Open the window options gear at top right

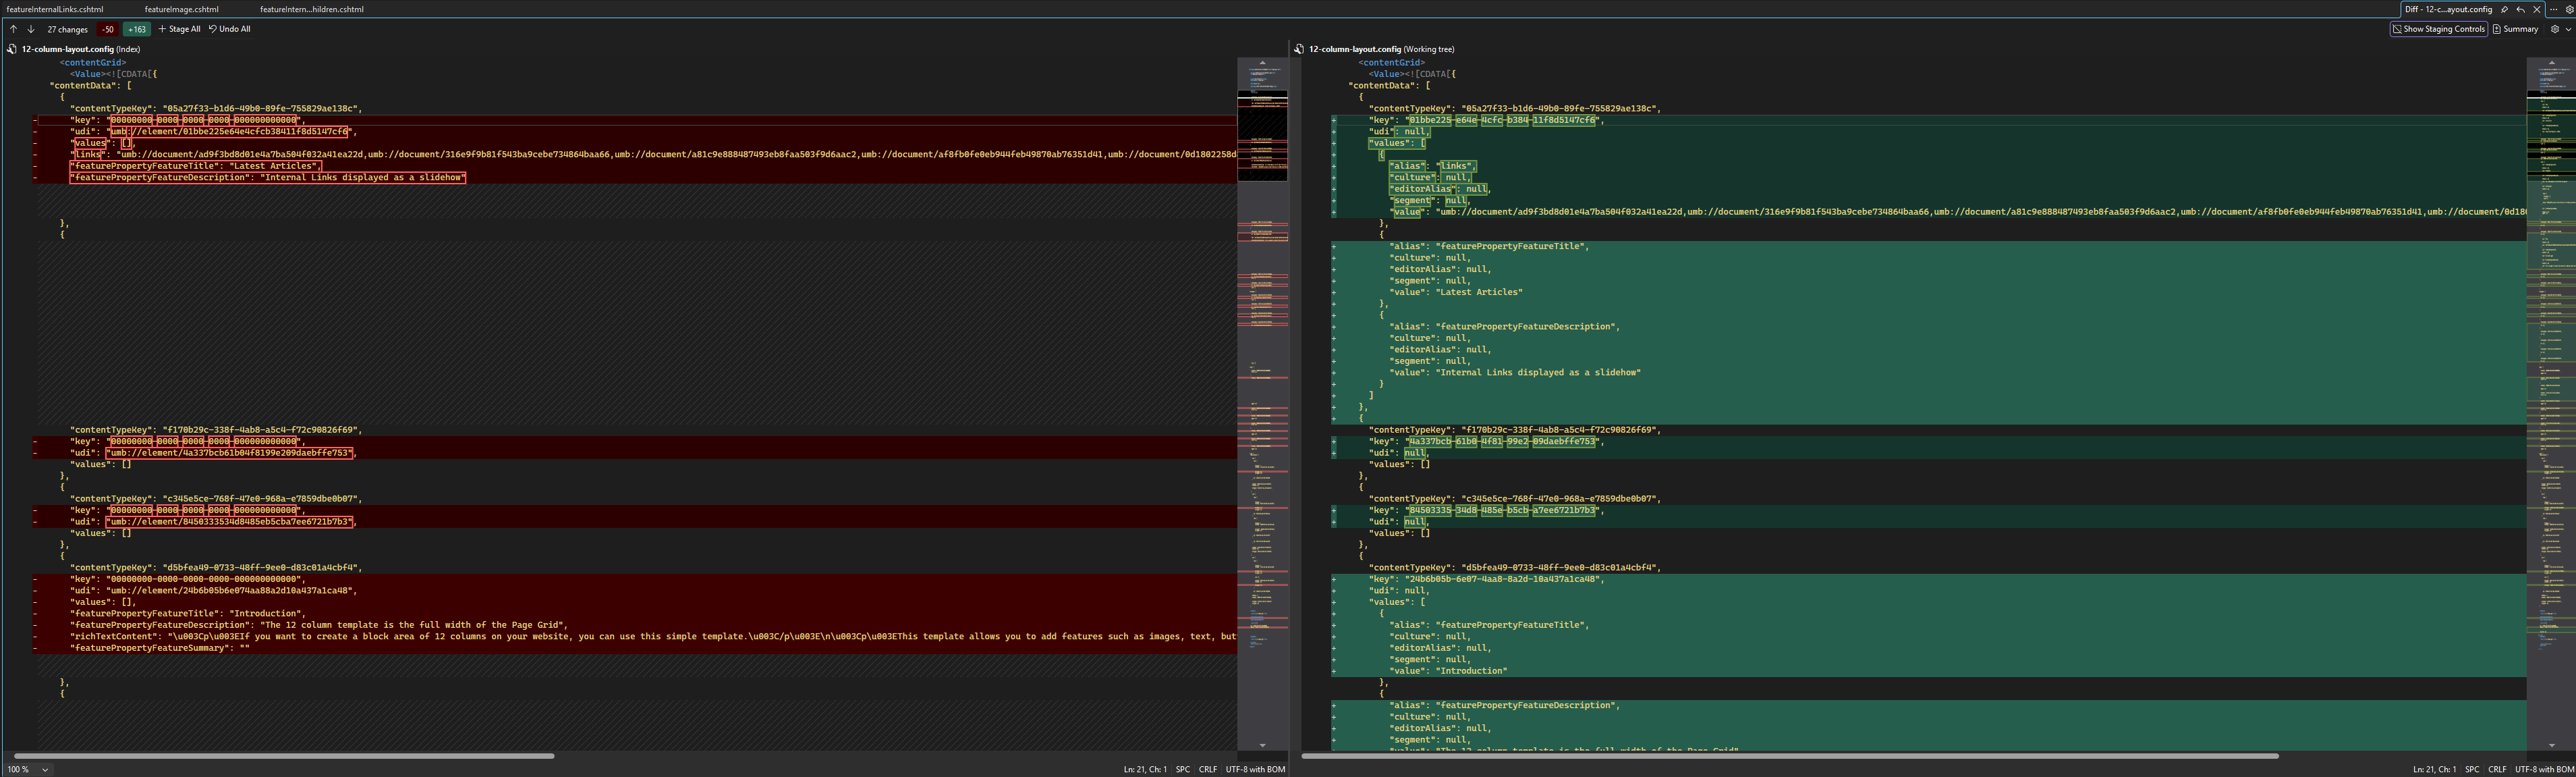2569,9
